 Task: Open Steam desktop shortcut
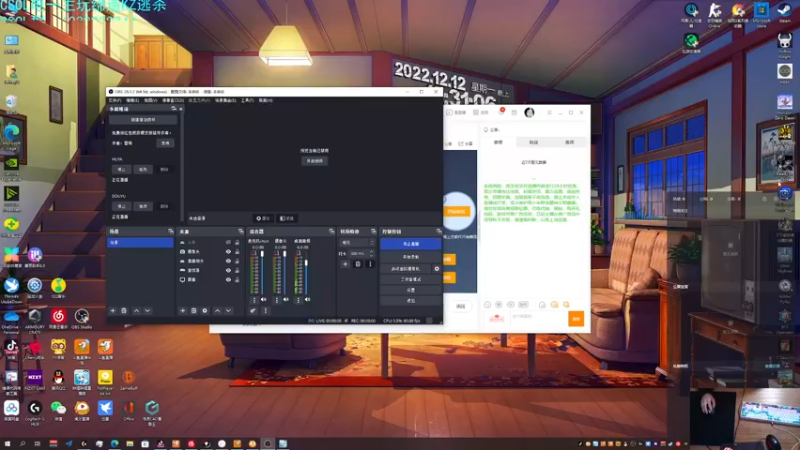pos(784,13)
